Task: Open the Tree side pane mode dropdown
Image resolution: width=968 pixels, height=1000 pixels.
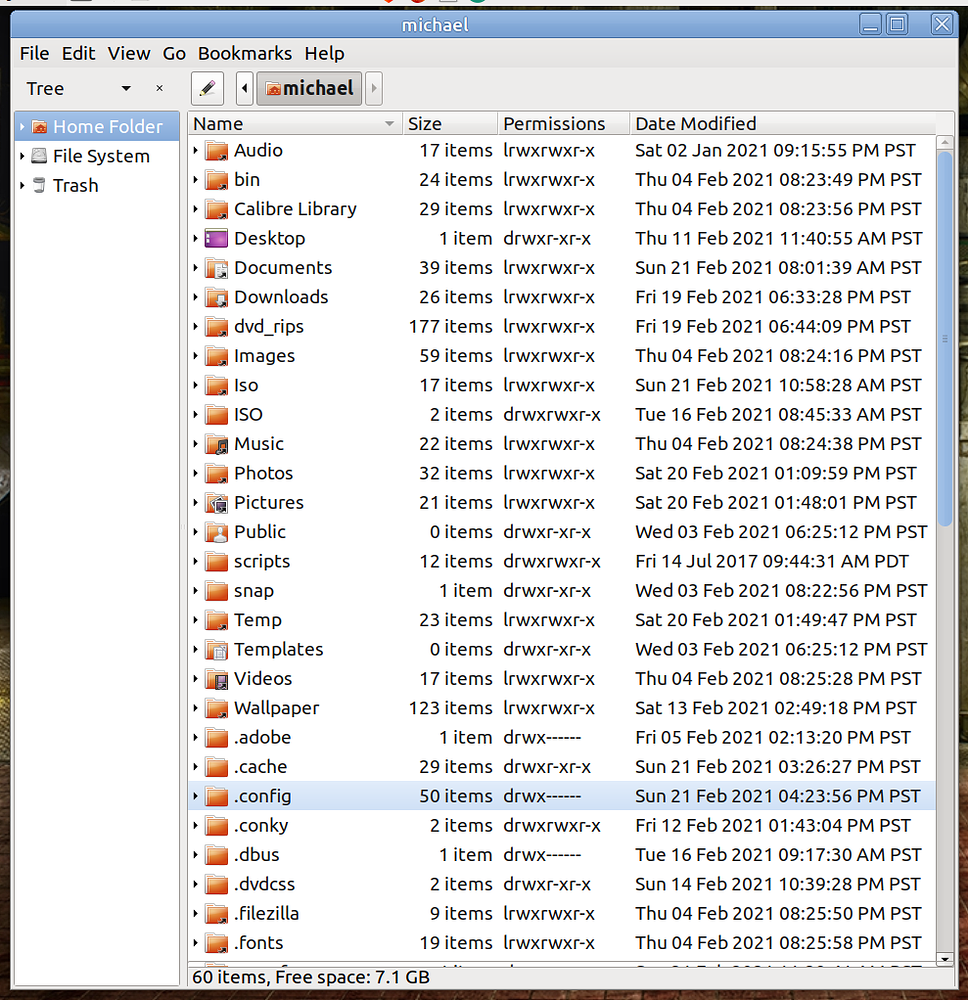Action: 124,88
